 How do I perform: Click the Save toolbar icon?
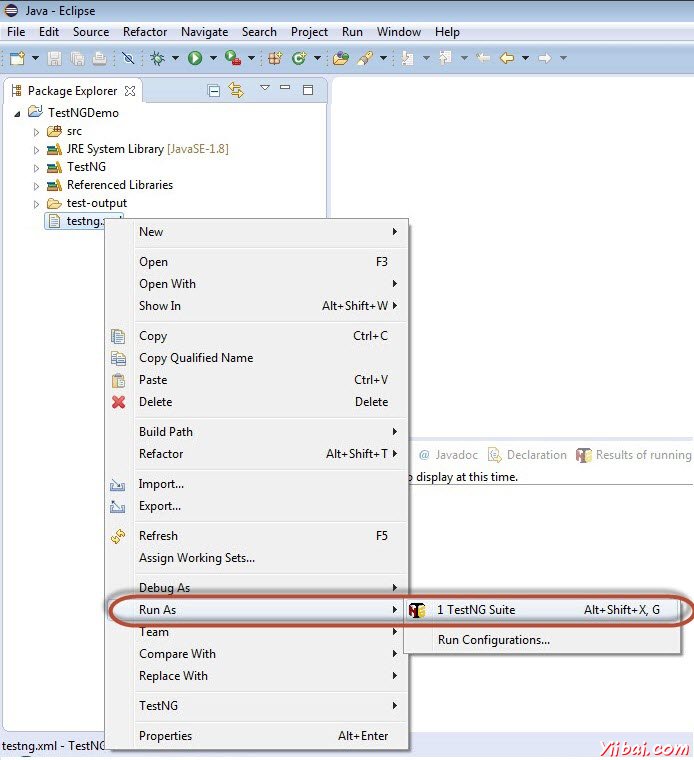click(54, 58)
